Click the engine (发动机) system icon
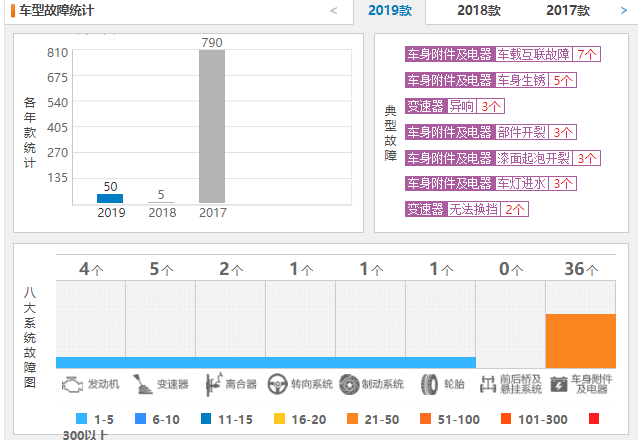The image size is (638, 440). point(72,384)
